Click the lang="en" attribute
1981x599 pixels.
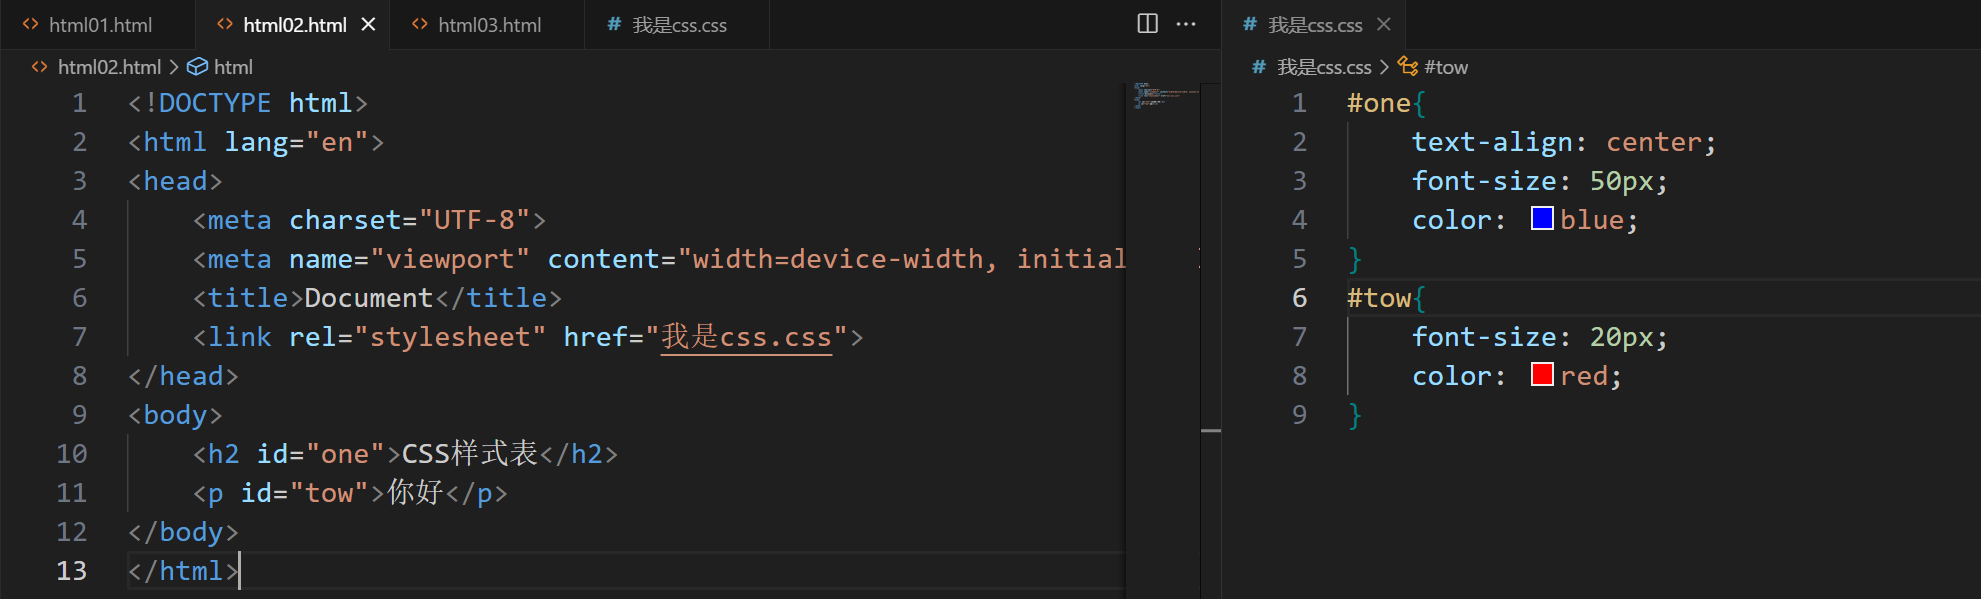click(x=297, y=142)
